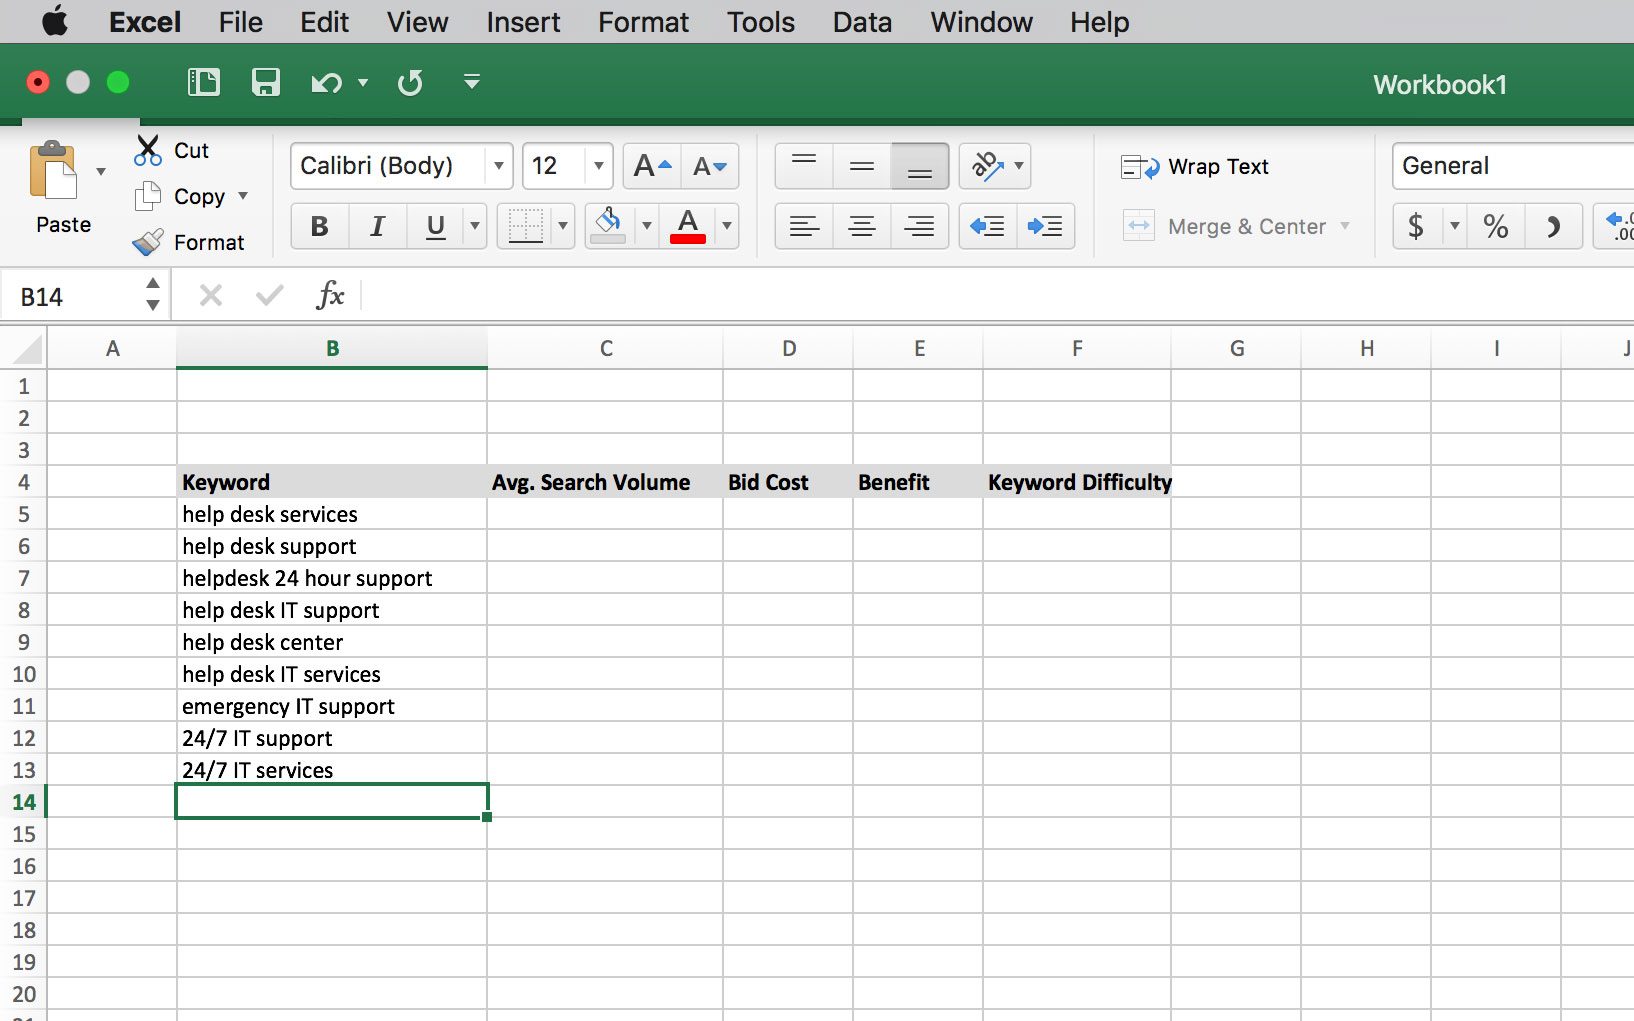
Task: Select the 'Keyword Difficulty' header cell
Action: (x=1077, y=482)
